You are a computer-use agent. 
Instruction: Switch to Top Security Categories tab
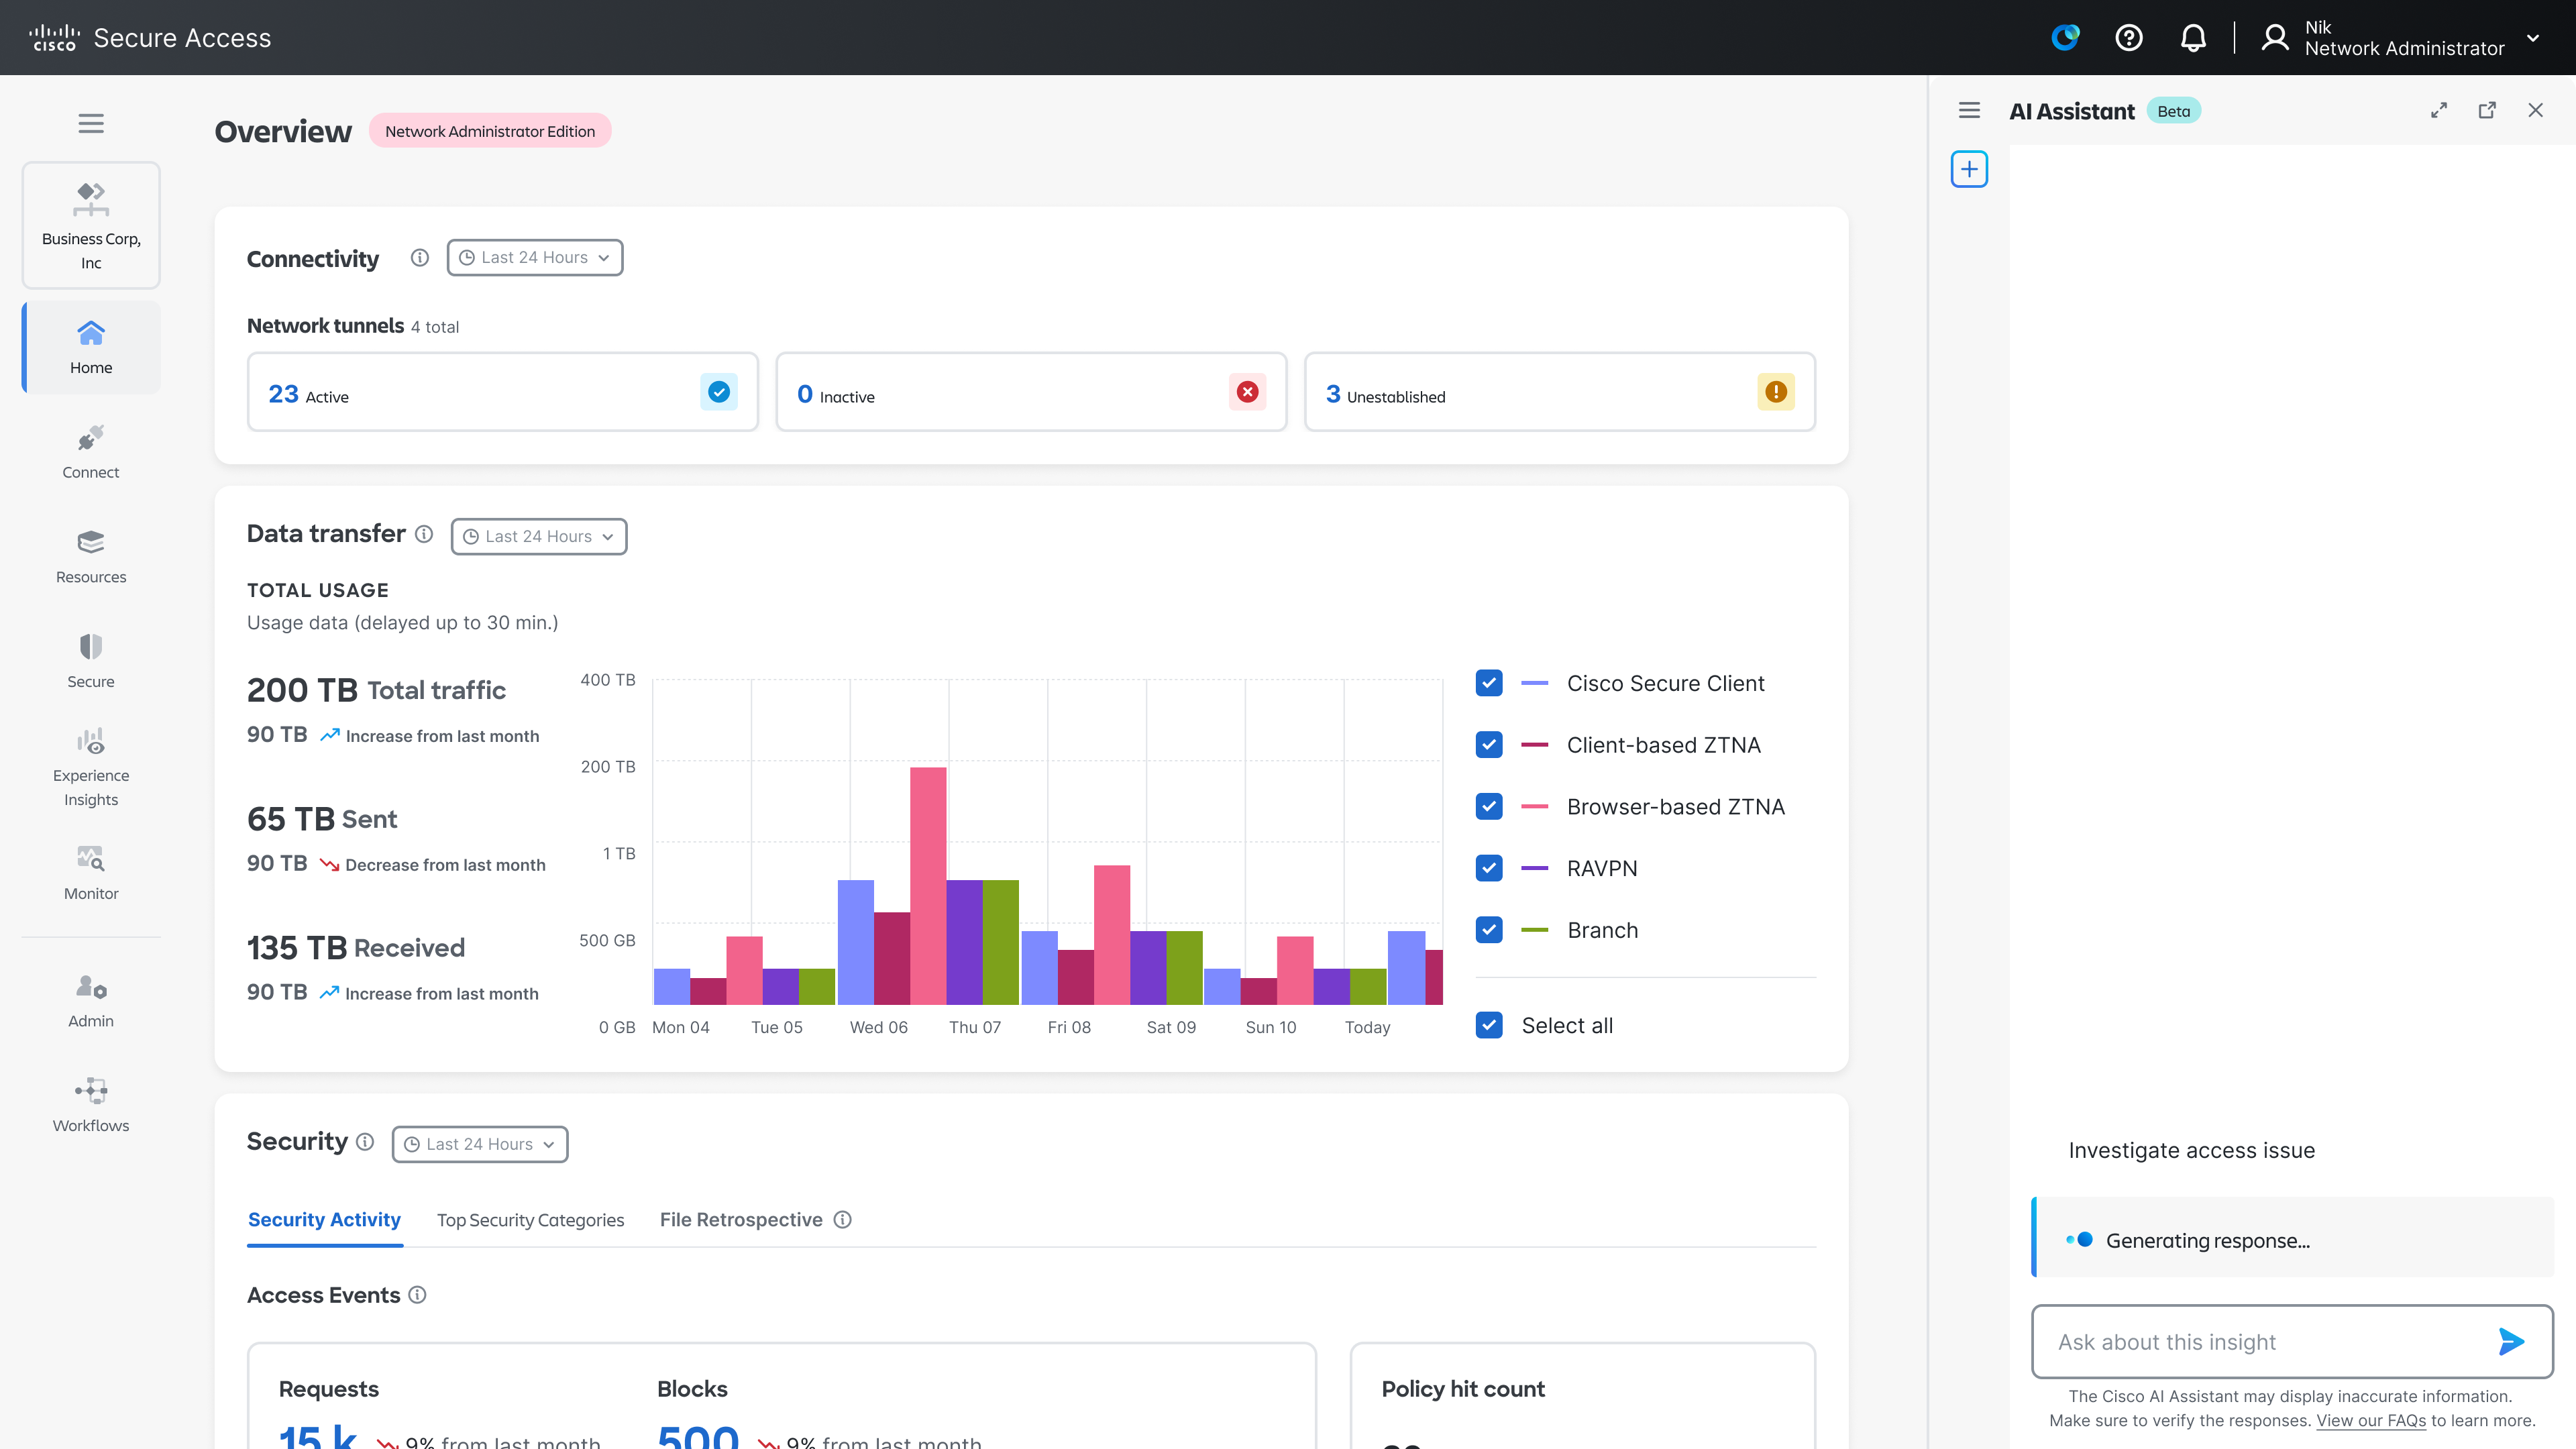click(x=530, y=1220)
